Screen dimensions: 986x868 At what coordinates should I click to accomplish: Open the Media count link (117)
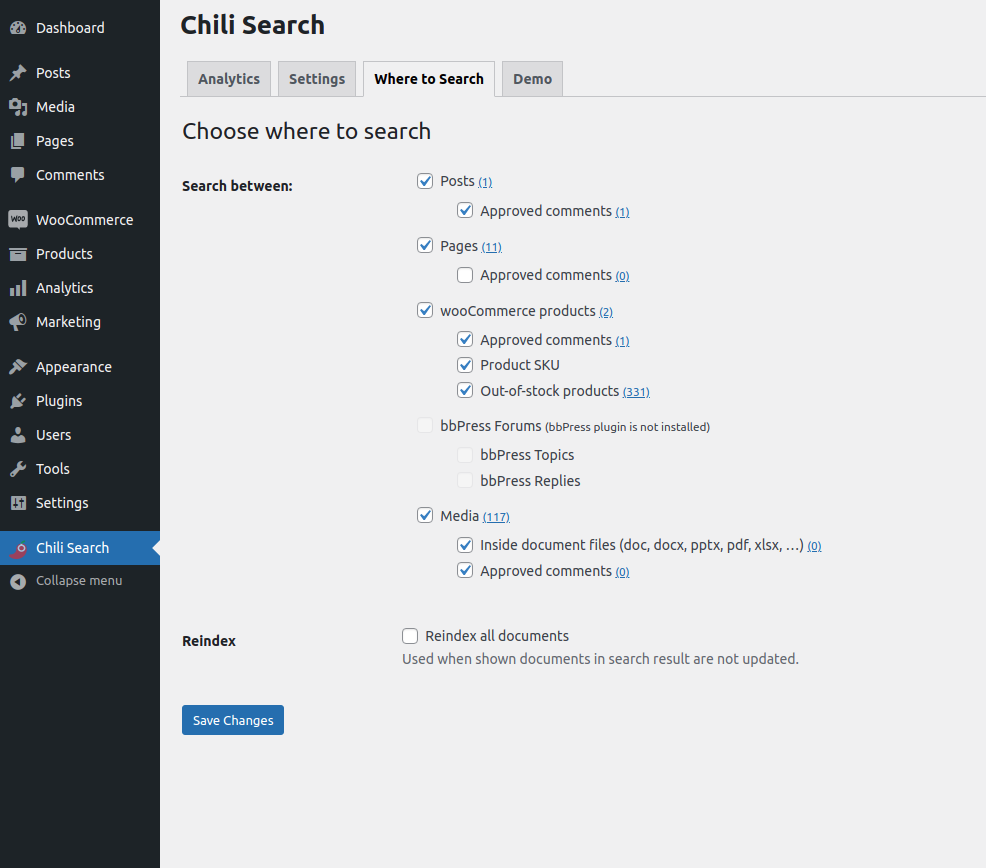[496, 517]
